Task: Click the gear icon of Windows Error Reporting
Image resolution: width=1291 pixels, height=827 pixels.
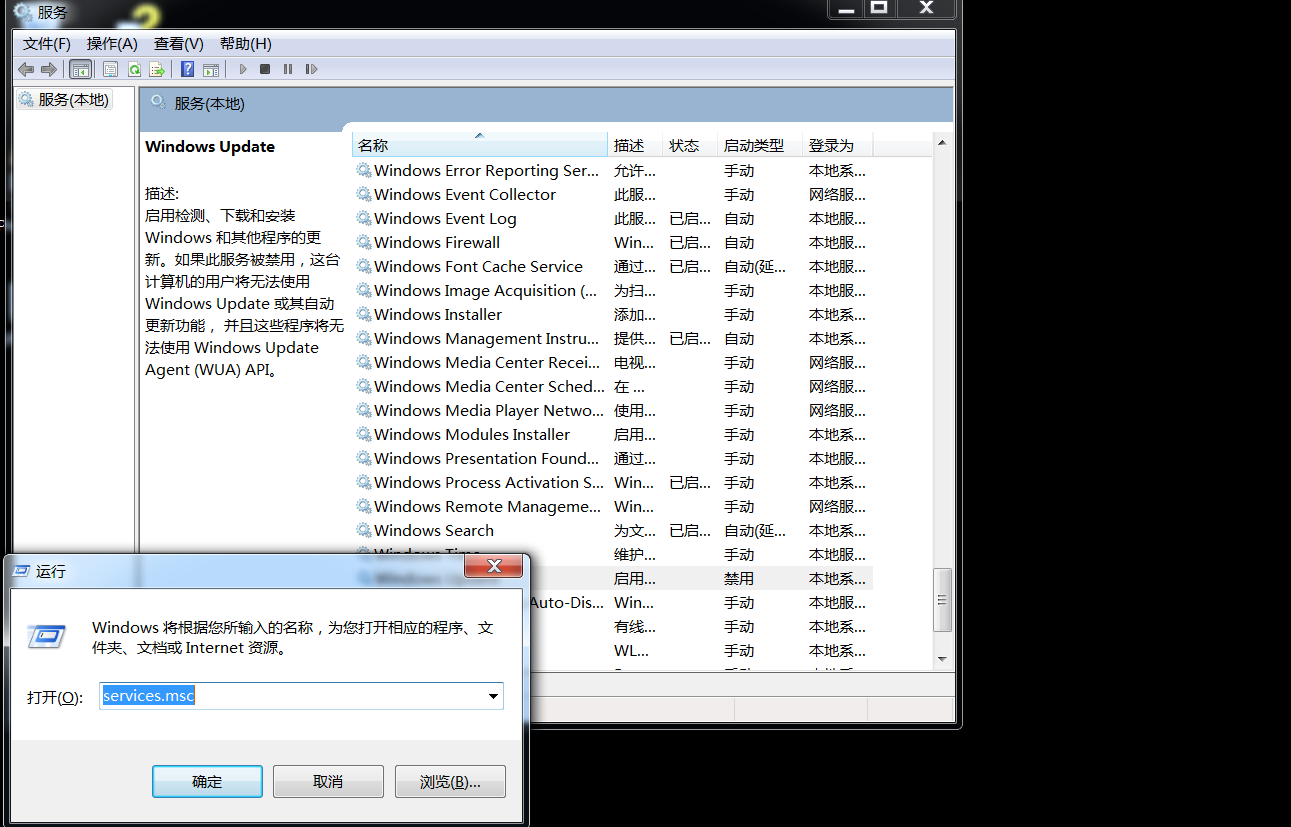Action: (364, 170)
